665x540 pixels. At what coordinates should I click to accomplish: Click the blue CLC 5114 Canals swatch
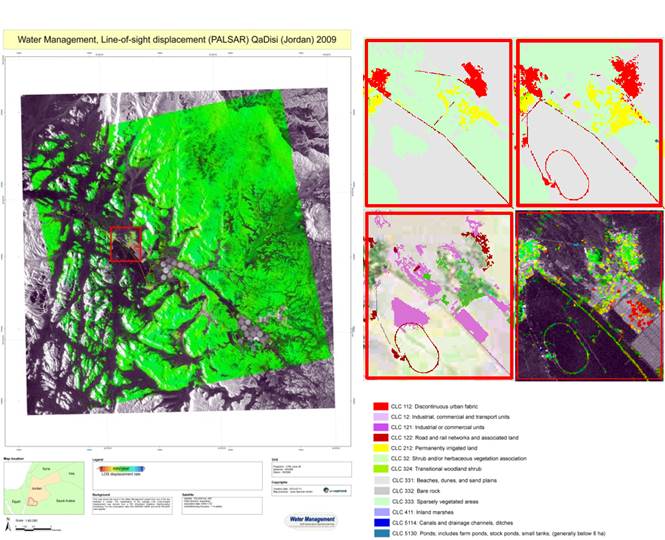382,523
